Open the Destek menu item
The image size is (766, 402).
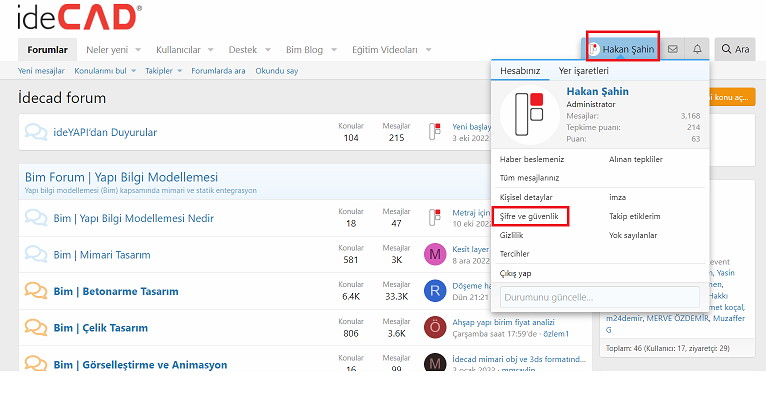pyautogui.click(x=243, y=50)
